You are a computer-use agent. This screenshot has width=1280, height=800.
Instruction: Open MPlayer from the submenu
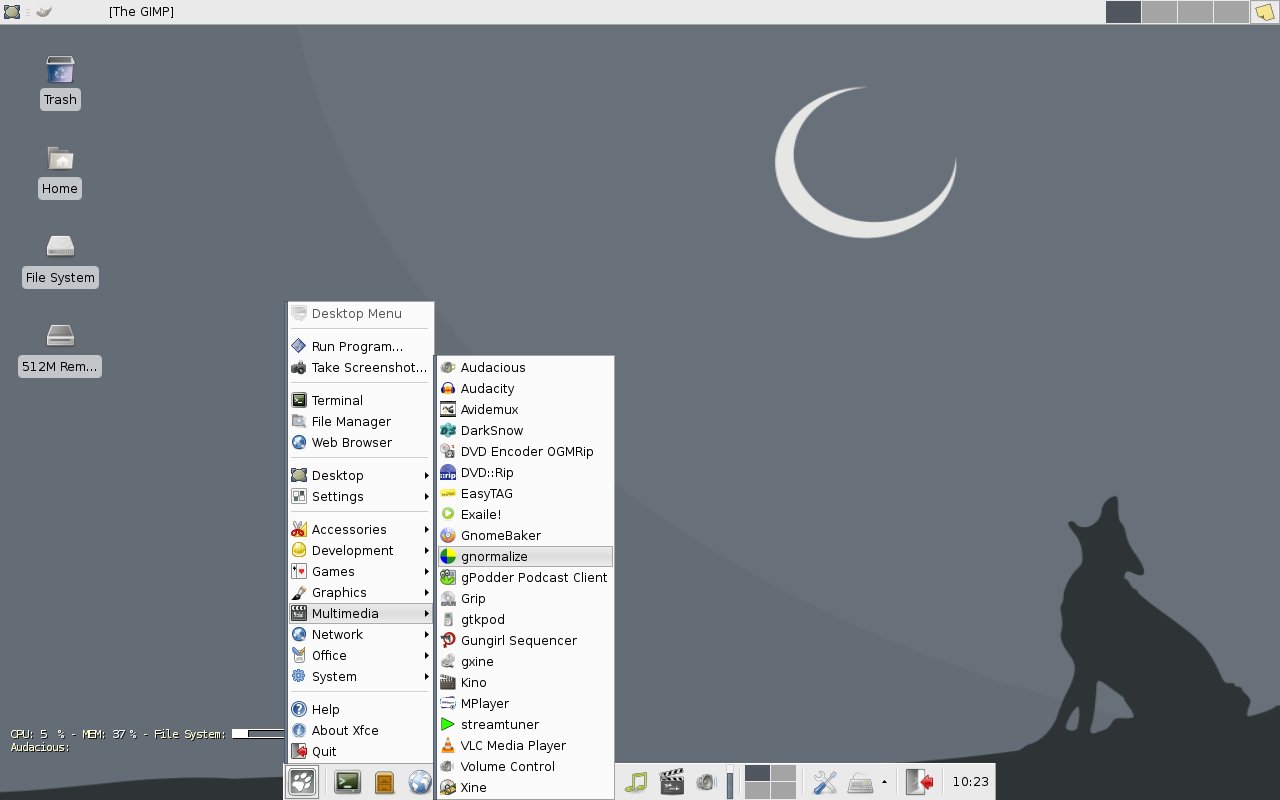(525, 703)
